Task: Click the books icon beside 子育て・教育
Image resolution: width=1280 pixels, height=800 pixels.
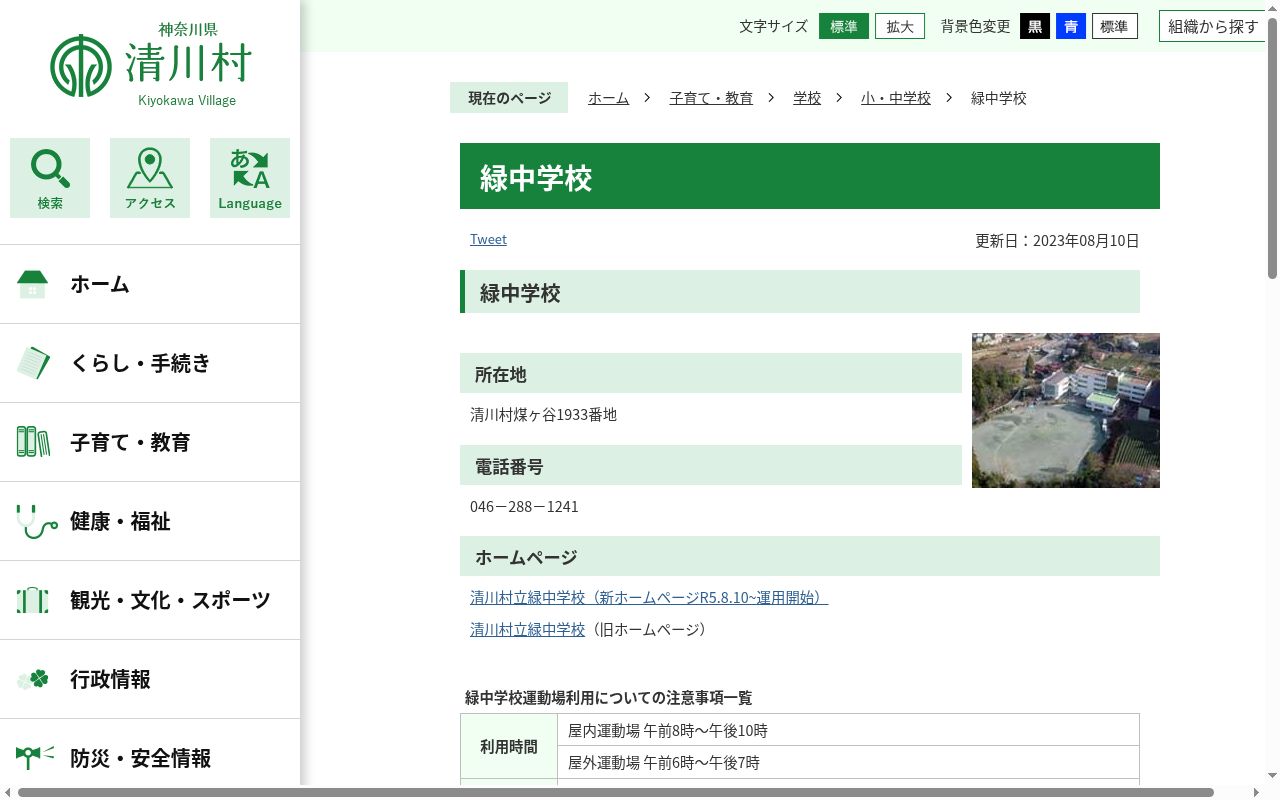Action: [x=33, y=442]
